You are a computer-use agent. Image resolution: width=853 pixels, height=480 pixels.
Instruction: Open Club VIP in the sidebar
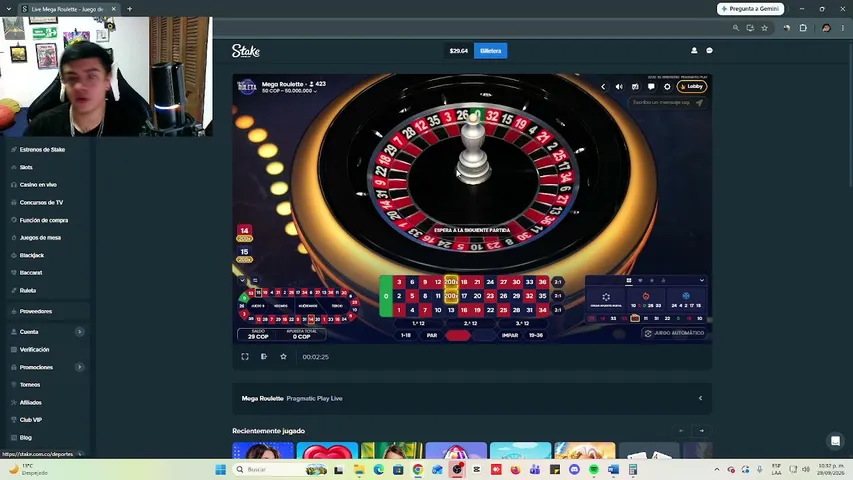tap(30, 420)
